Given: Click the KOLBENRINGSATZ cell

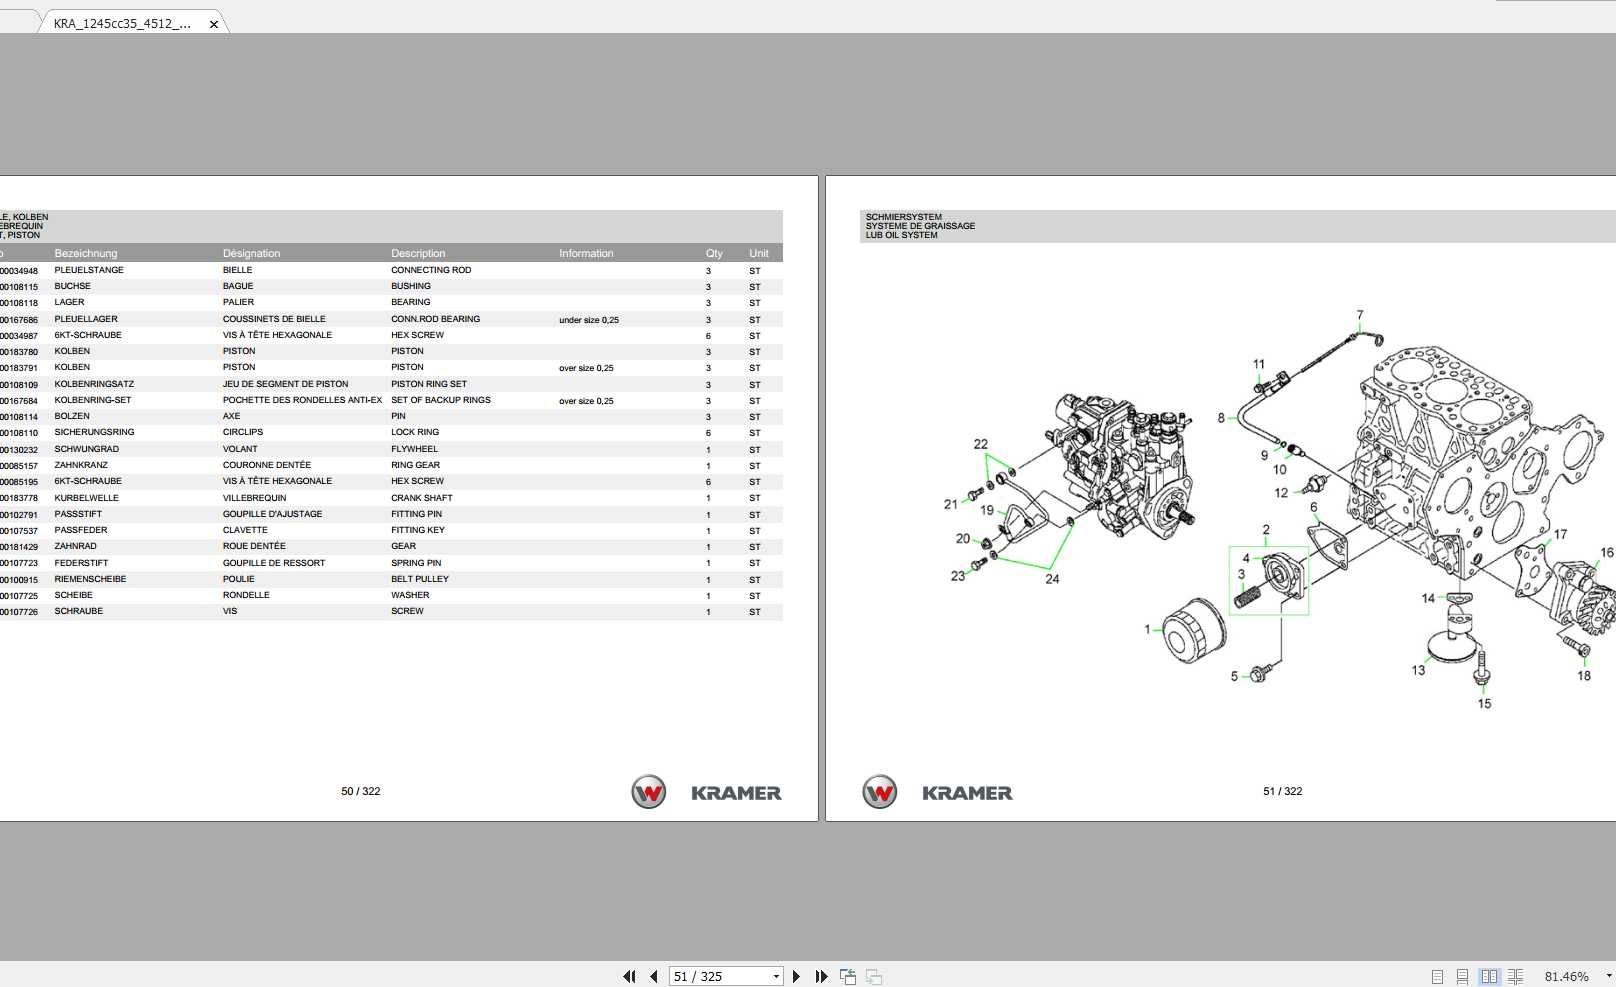Looking at the screenshot, I should point(94,384).
